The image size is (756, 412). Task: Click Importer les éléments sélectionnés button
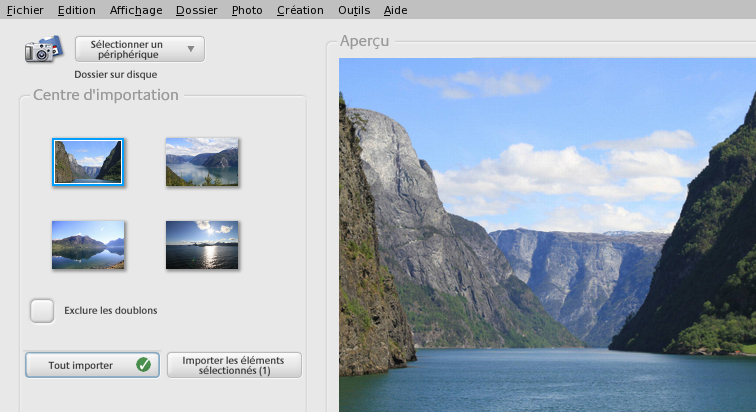tap(234, 365)
